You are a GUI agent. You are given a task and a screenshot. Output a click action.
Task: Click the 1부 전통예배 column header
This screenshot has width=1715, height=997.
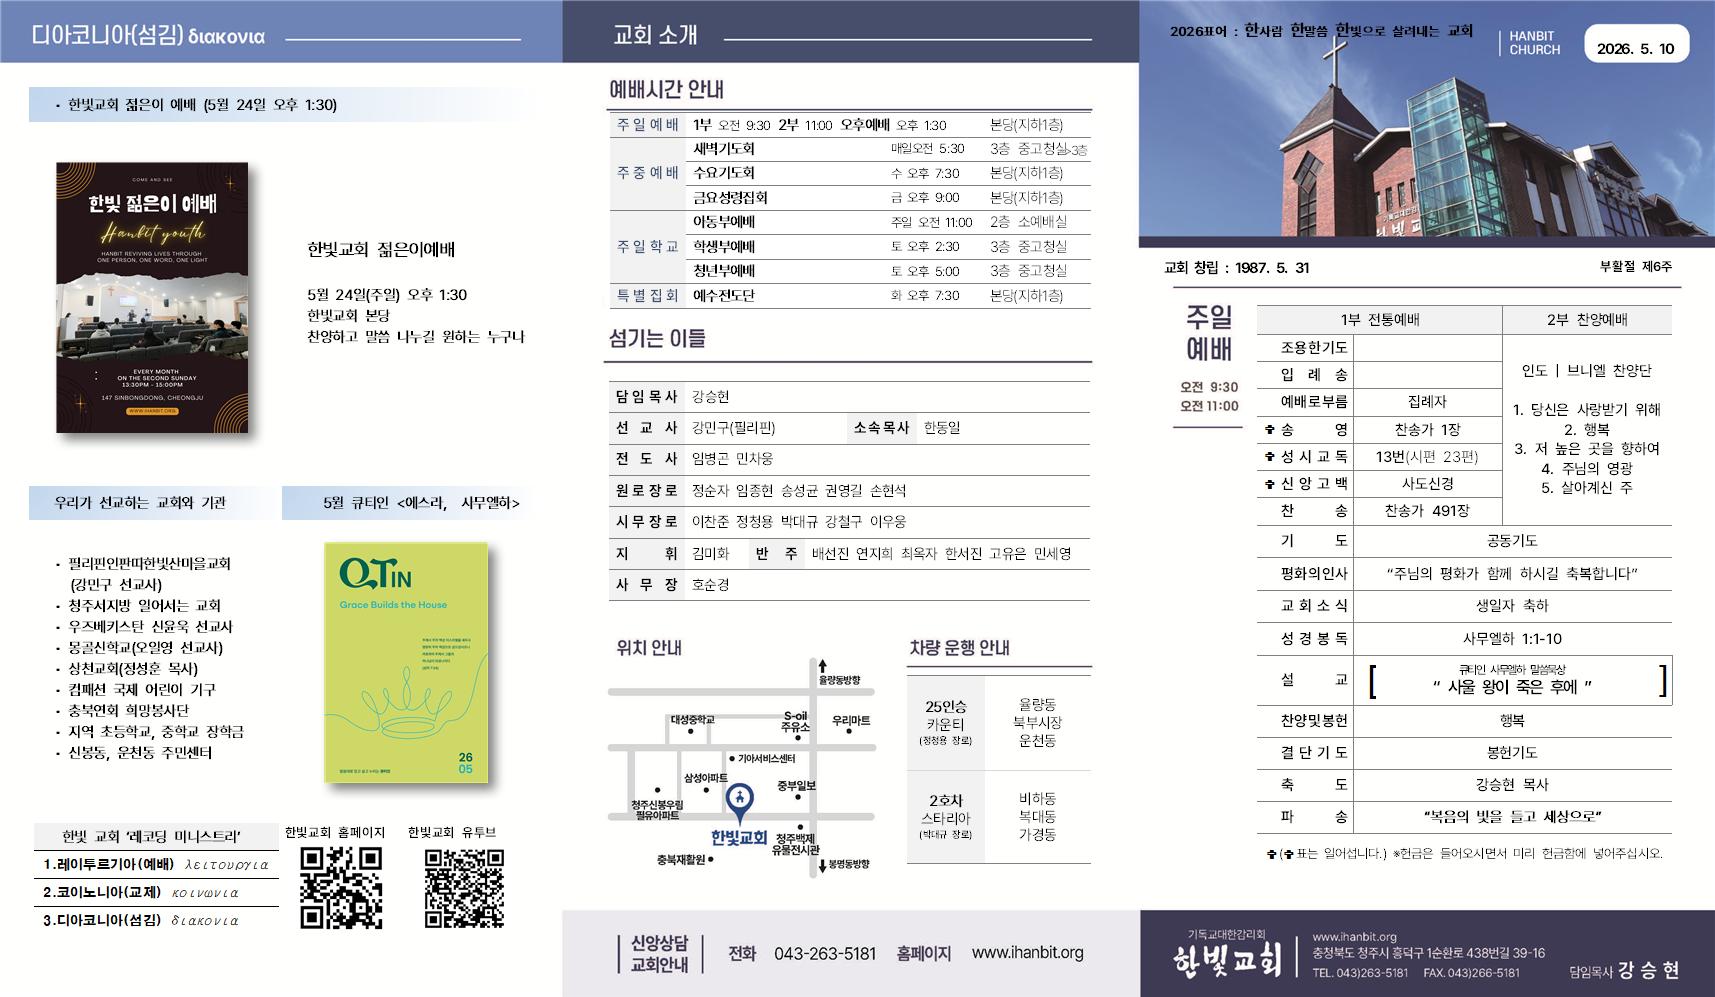click(x=1380, y=320)
